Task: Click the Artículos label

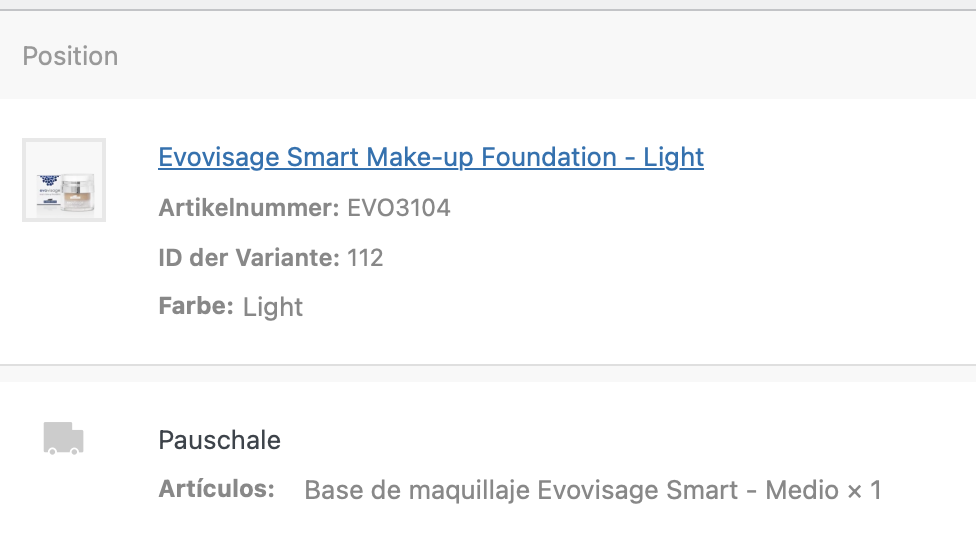Action: [x=216, y=490]
